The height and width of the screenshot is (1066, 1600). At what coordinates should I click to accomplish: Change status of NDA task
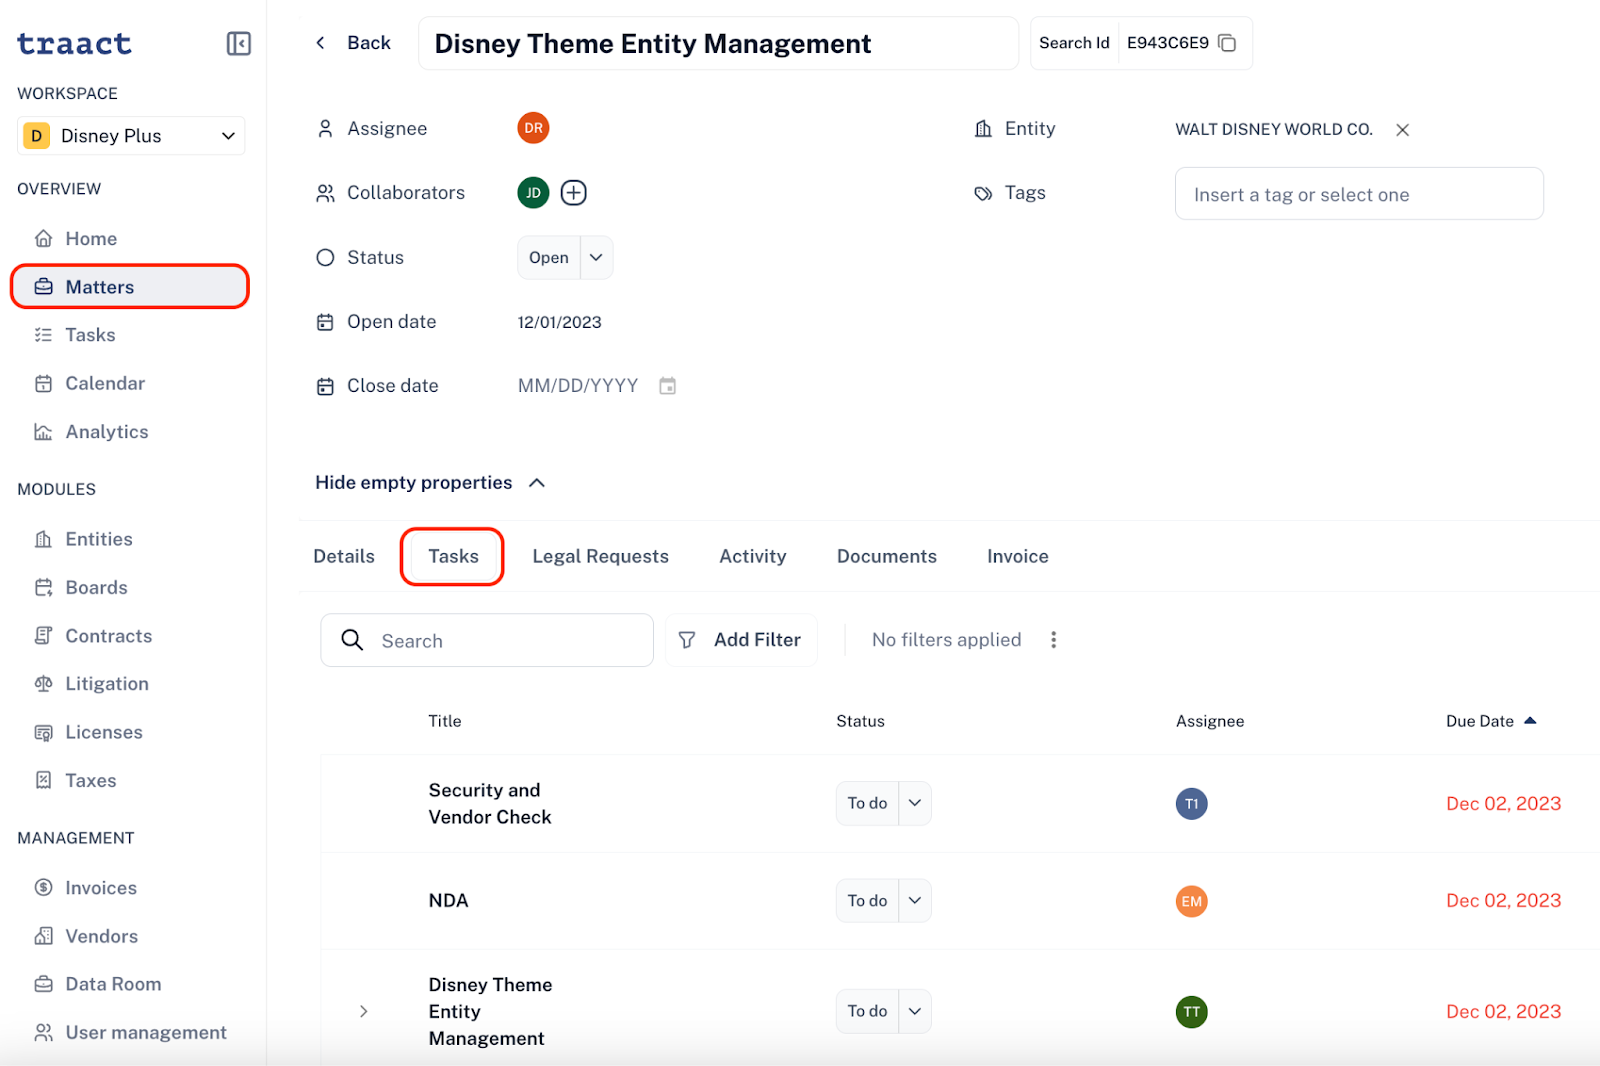point(915,901)
